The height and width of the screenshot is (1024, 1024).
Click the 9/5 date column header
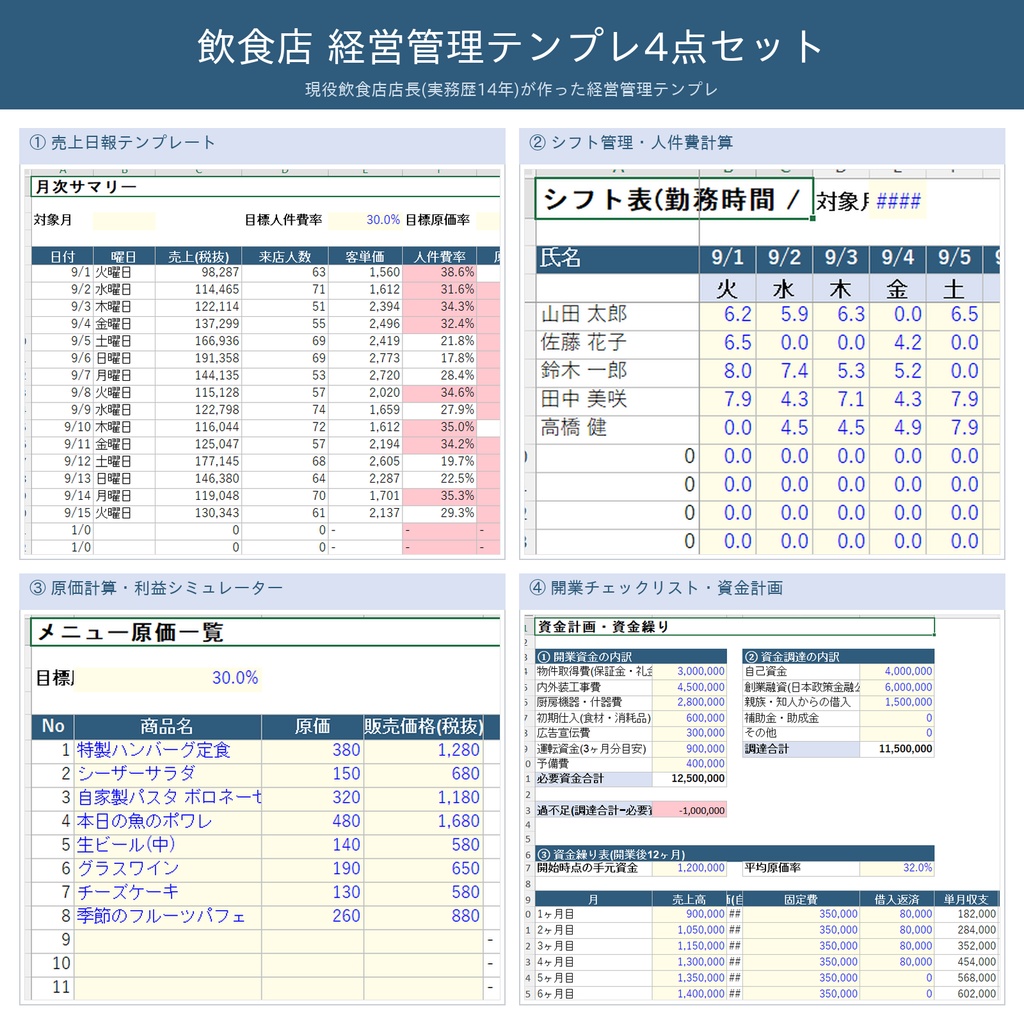[955, 259]
